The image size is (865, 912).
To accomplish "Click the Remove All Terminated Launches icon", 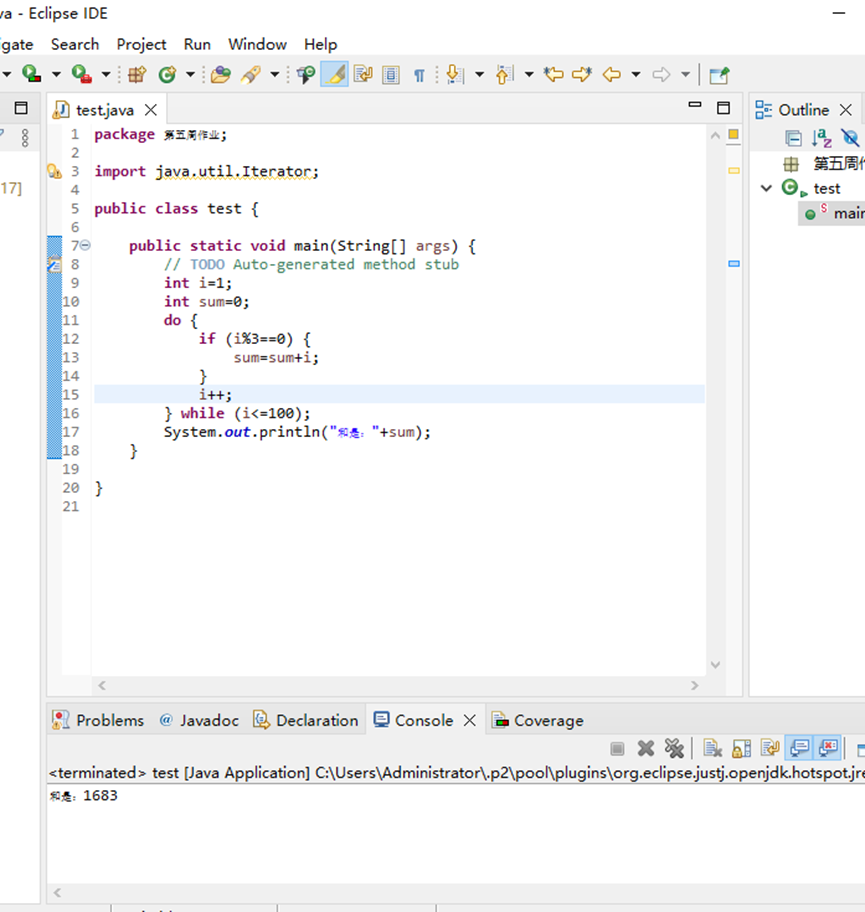I will click(674, 748).
